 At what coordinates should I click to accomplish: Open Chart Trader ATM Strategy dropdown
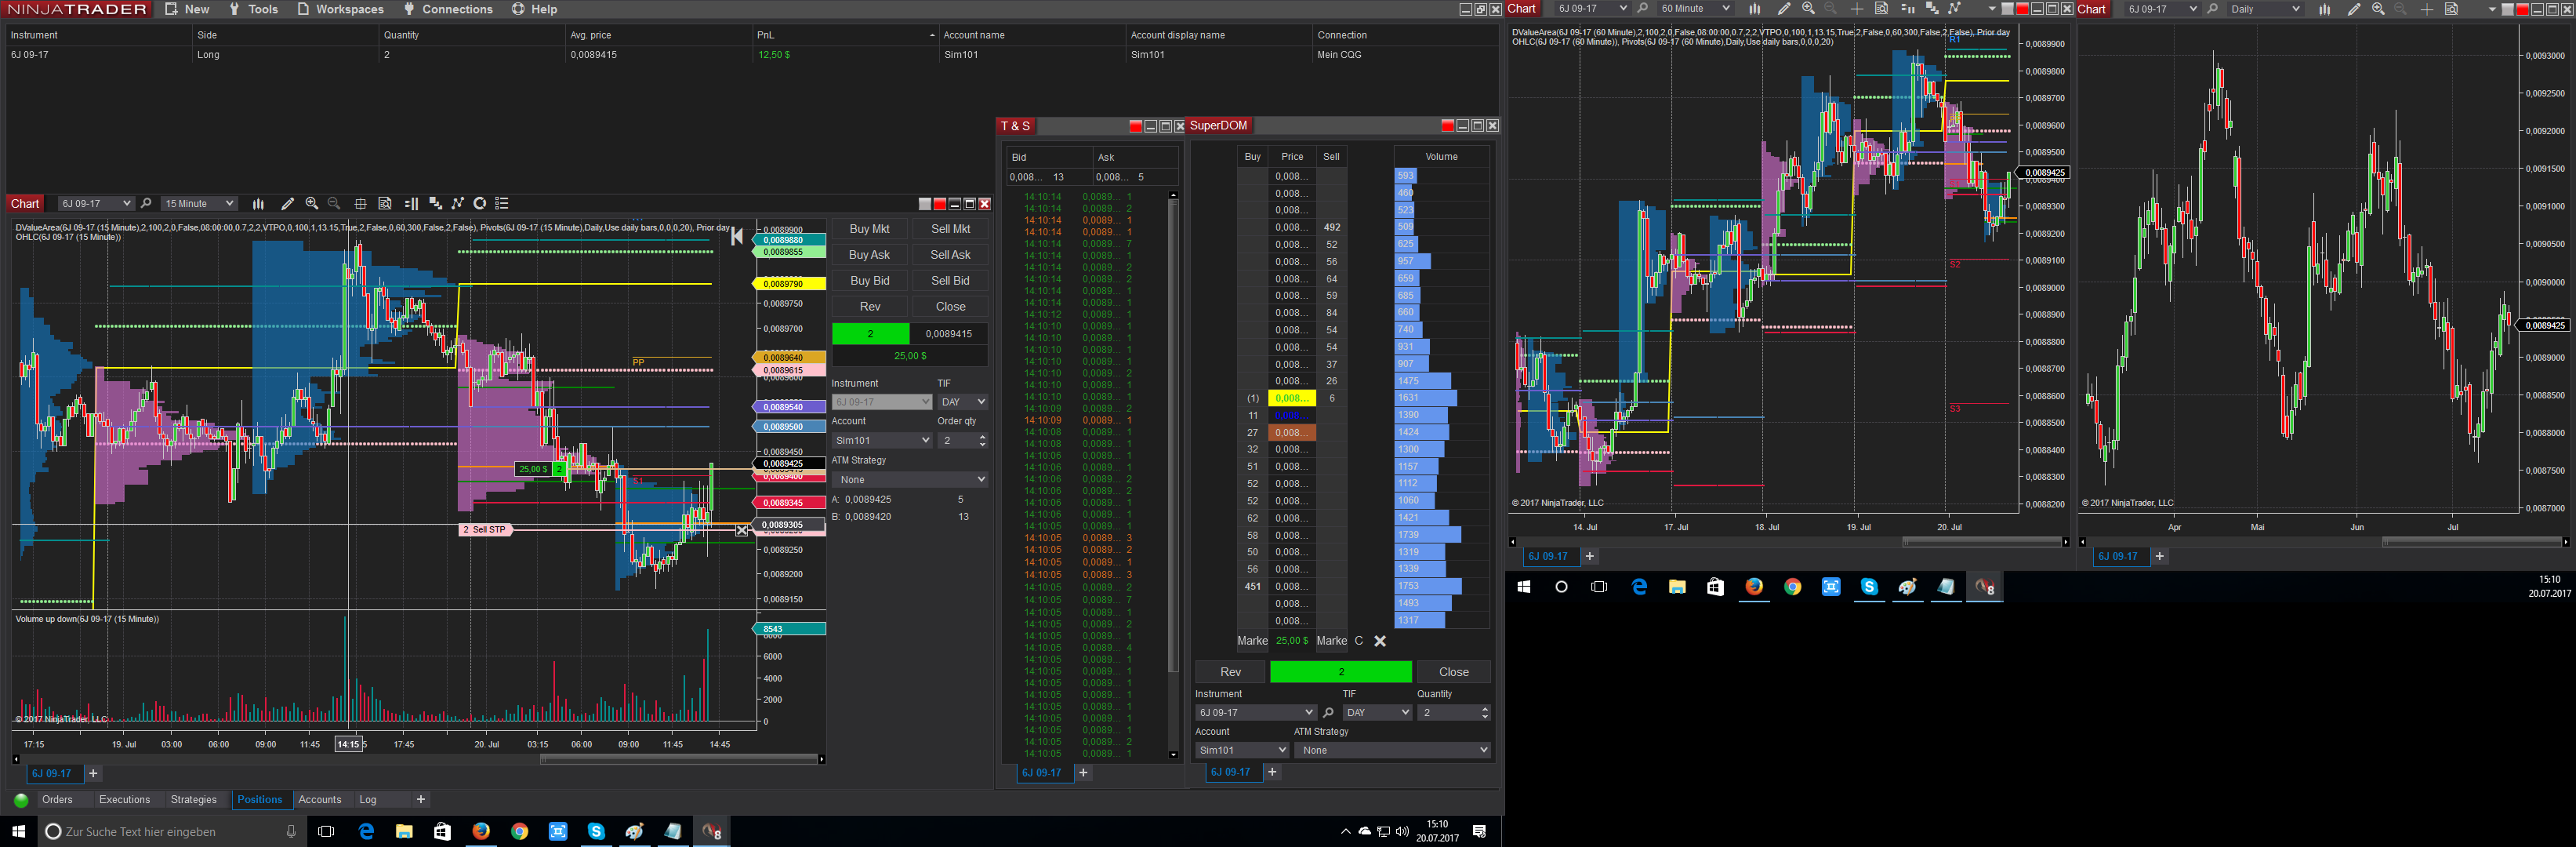(x=910, y=480)
